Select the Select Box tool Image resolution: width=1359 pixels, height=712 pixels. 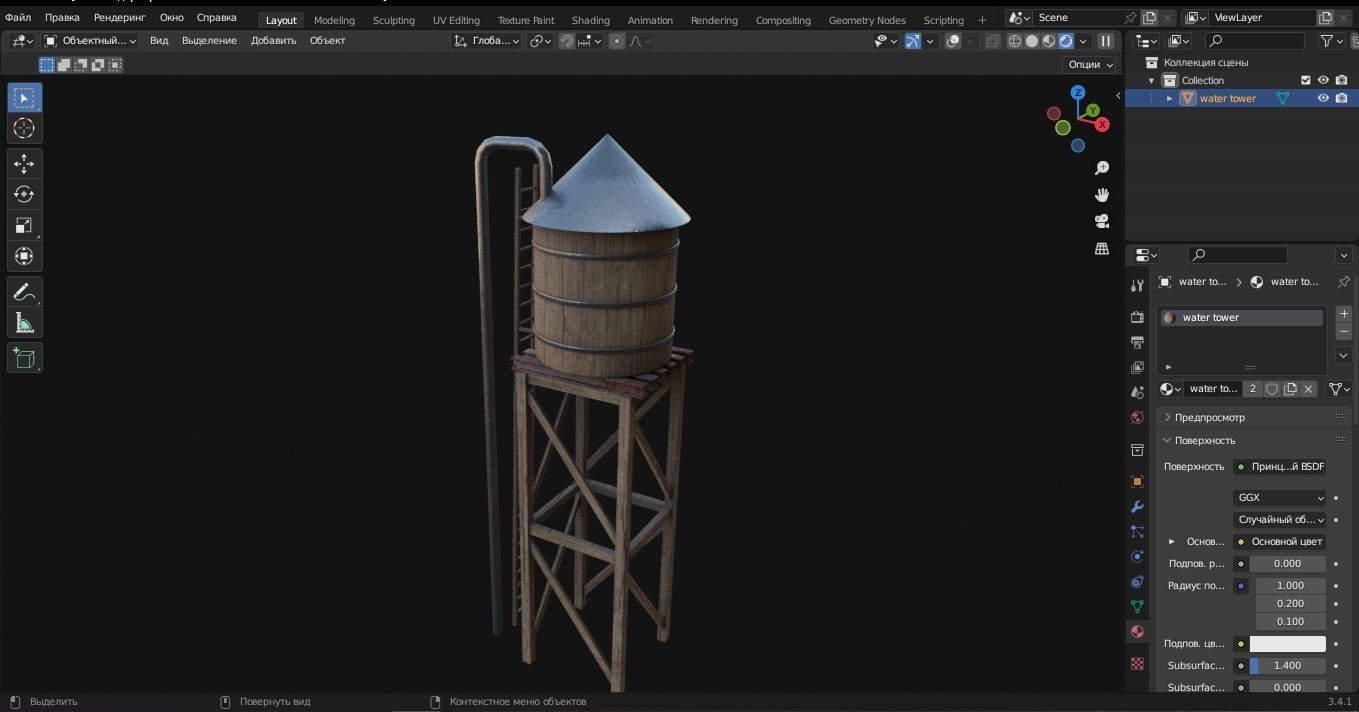[x=24, y=97]
